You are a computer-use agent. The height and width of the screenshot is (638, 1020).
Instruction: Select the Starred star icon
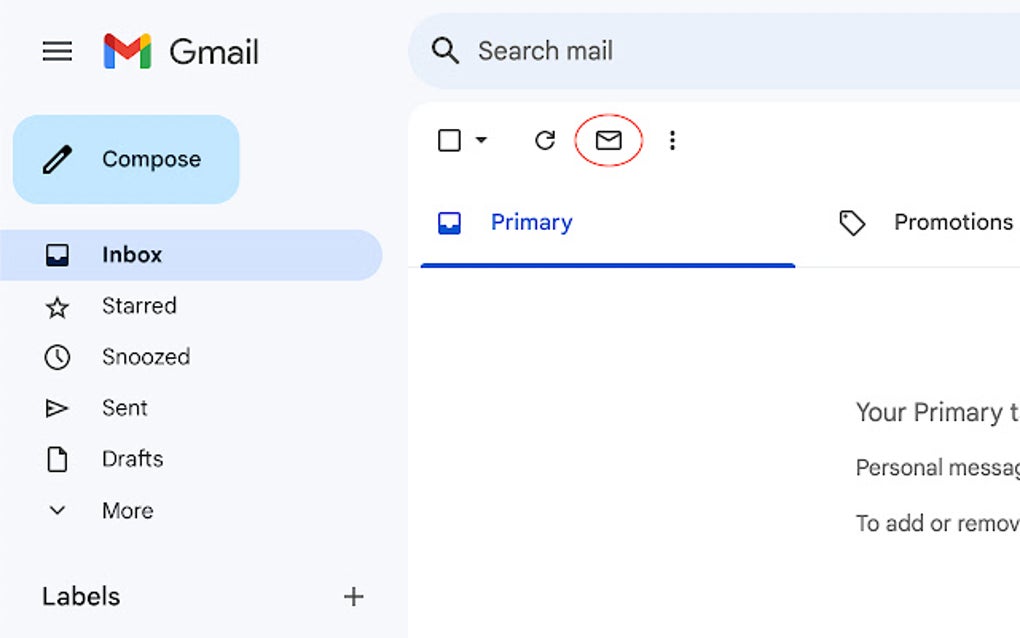point(57,306)
